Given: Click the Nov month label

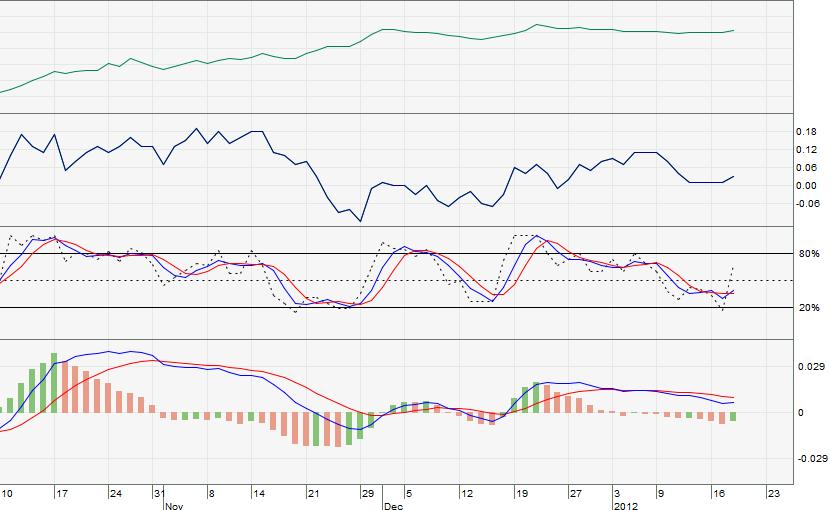Looking at the screenshot, I should [x=174, y=506].
